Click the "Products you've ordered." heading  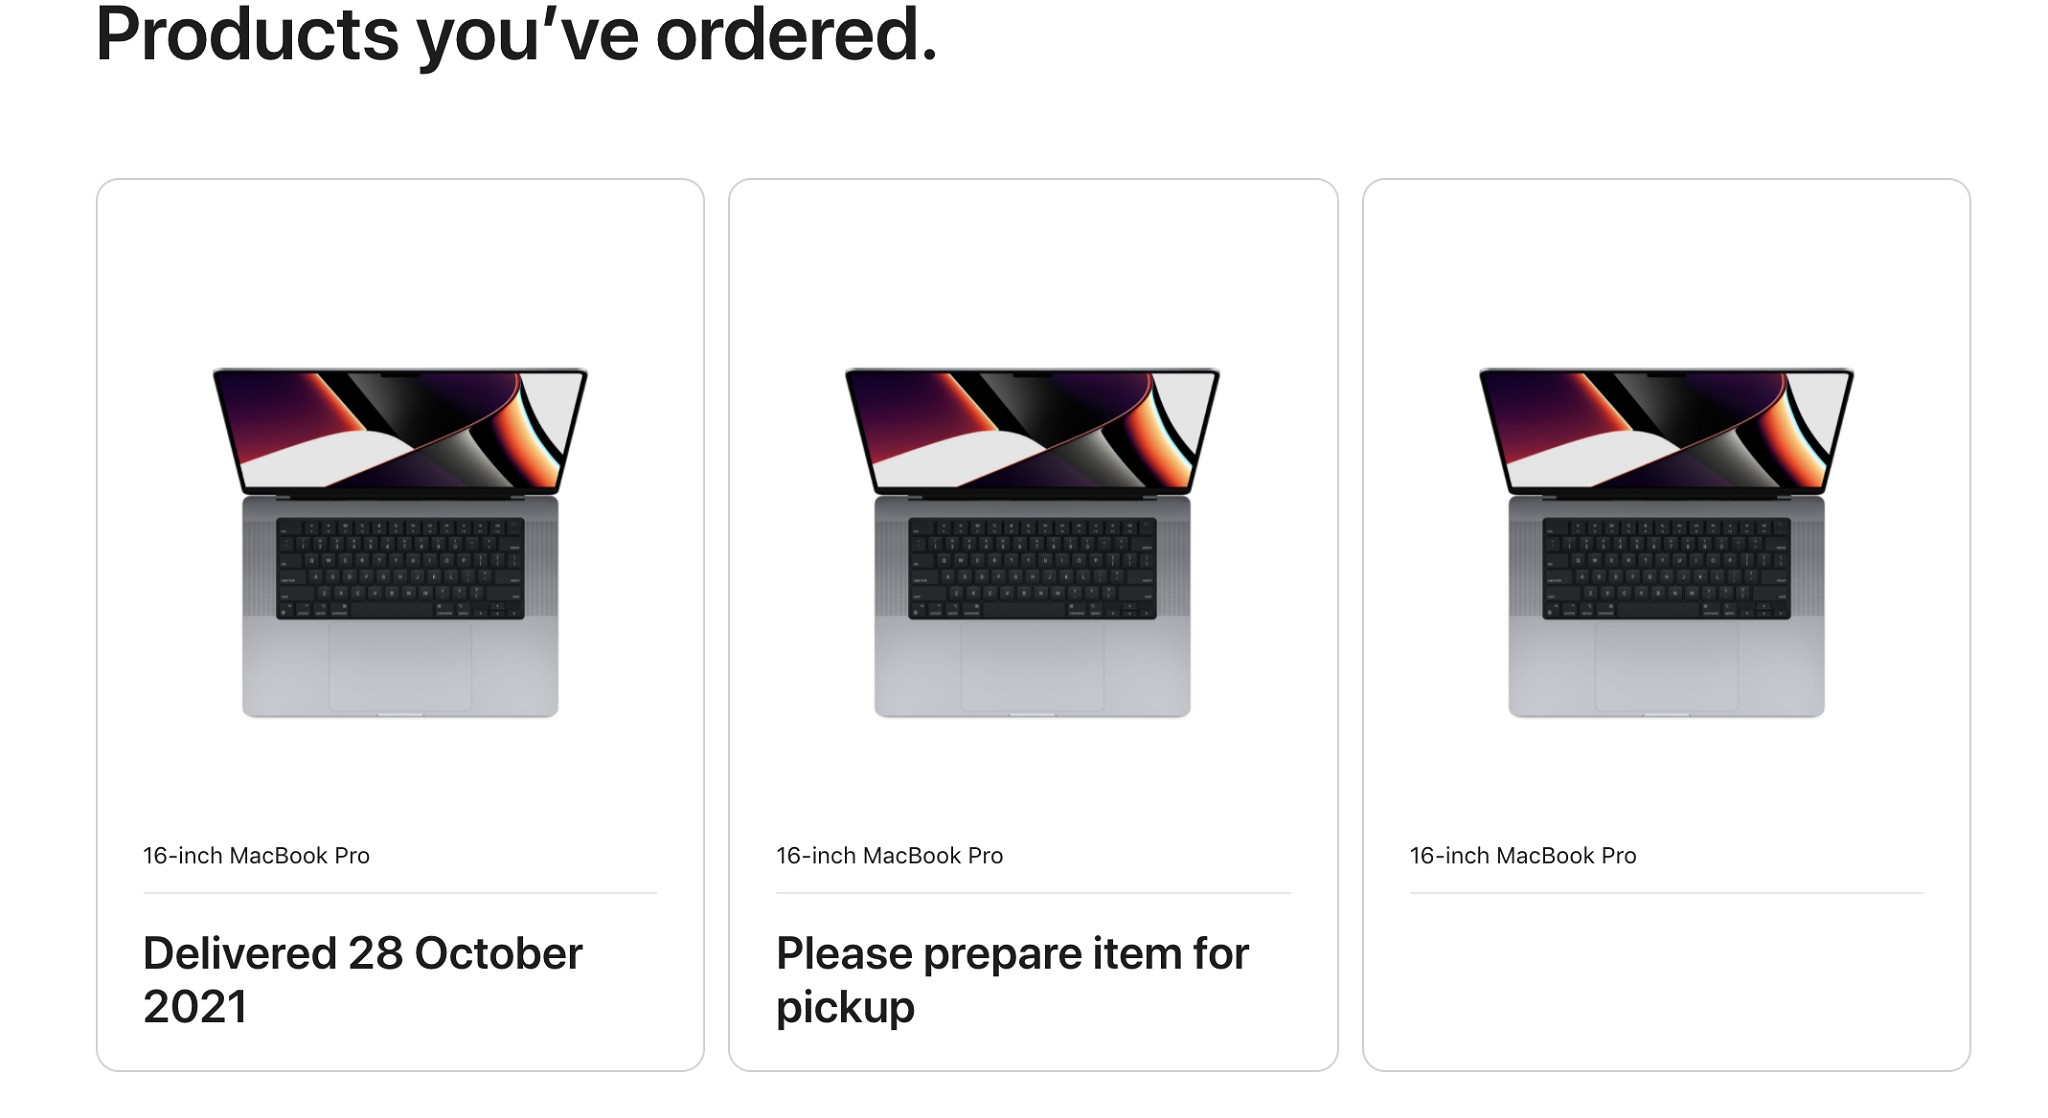click(516, 36)
